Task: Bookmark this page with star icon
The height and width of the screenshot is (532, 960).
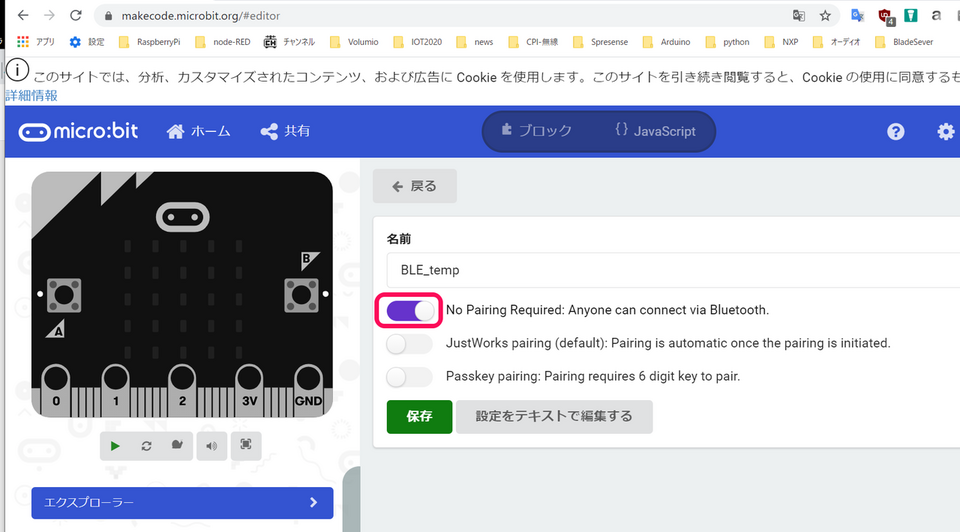Action: pos(825,16)
